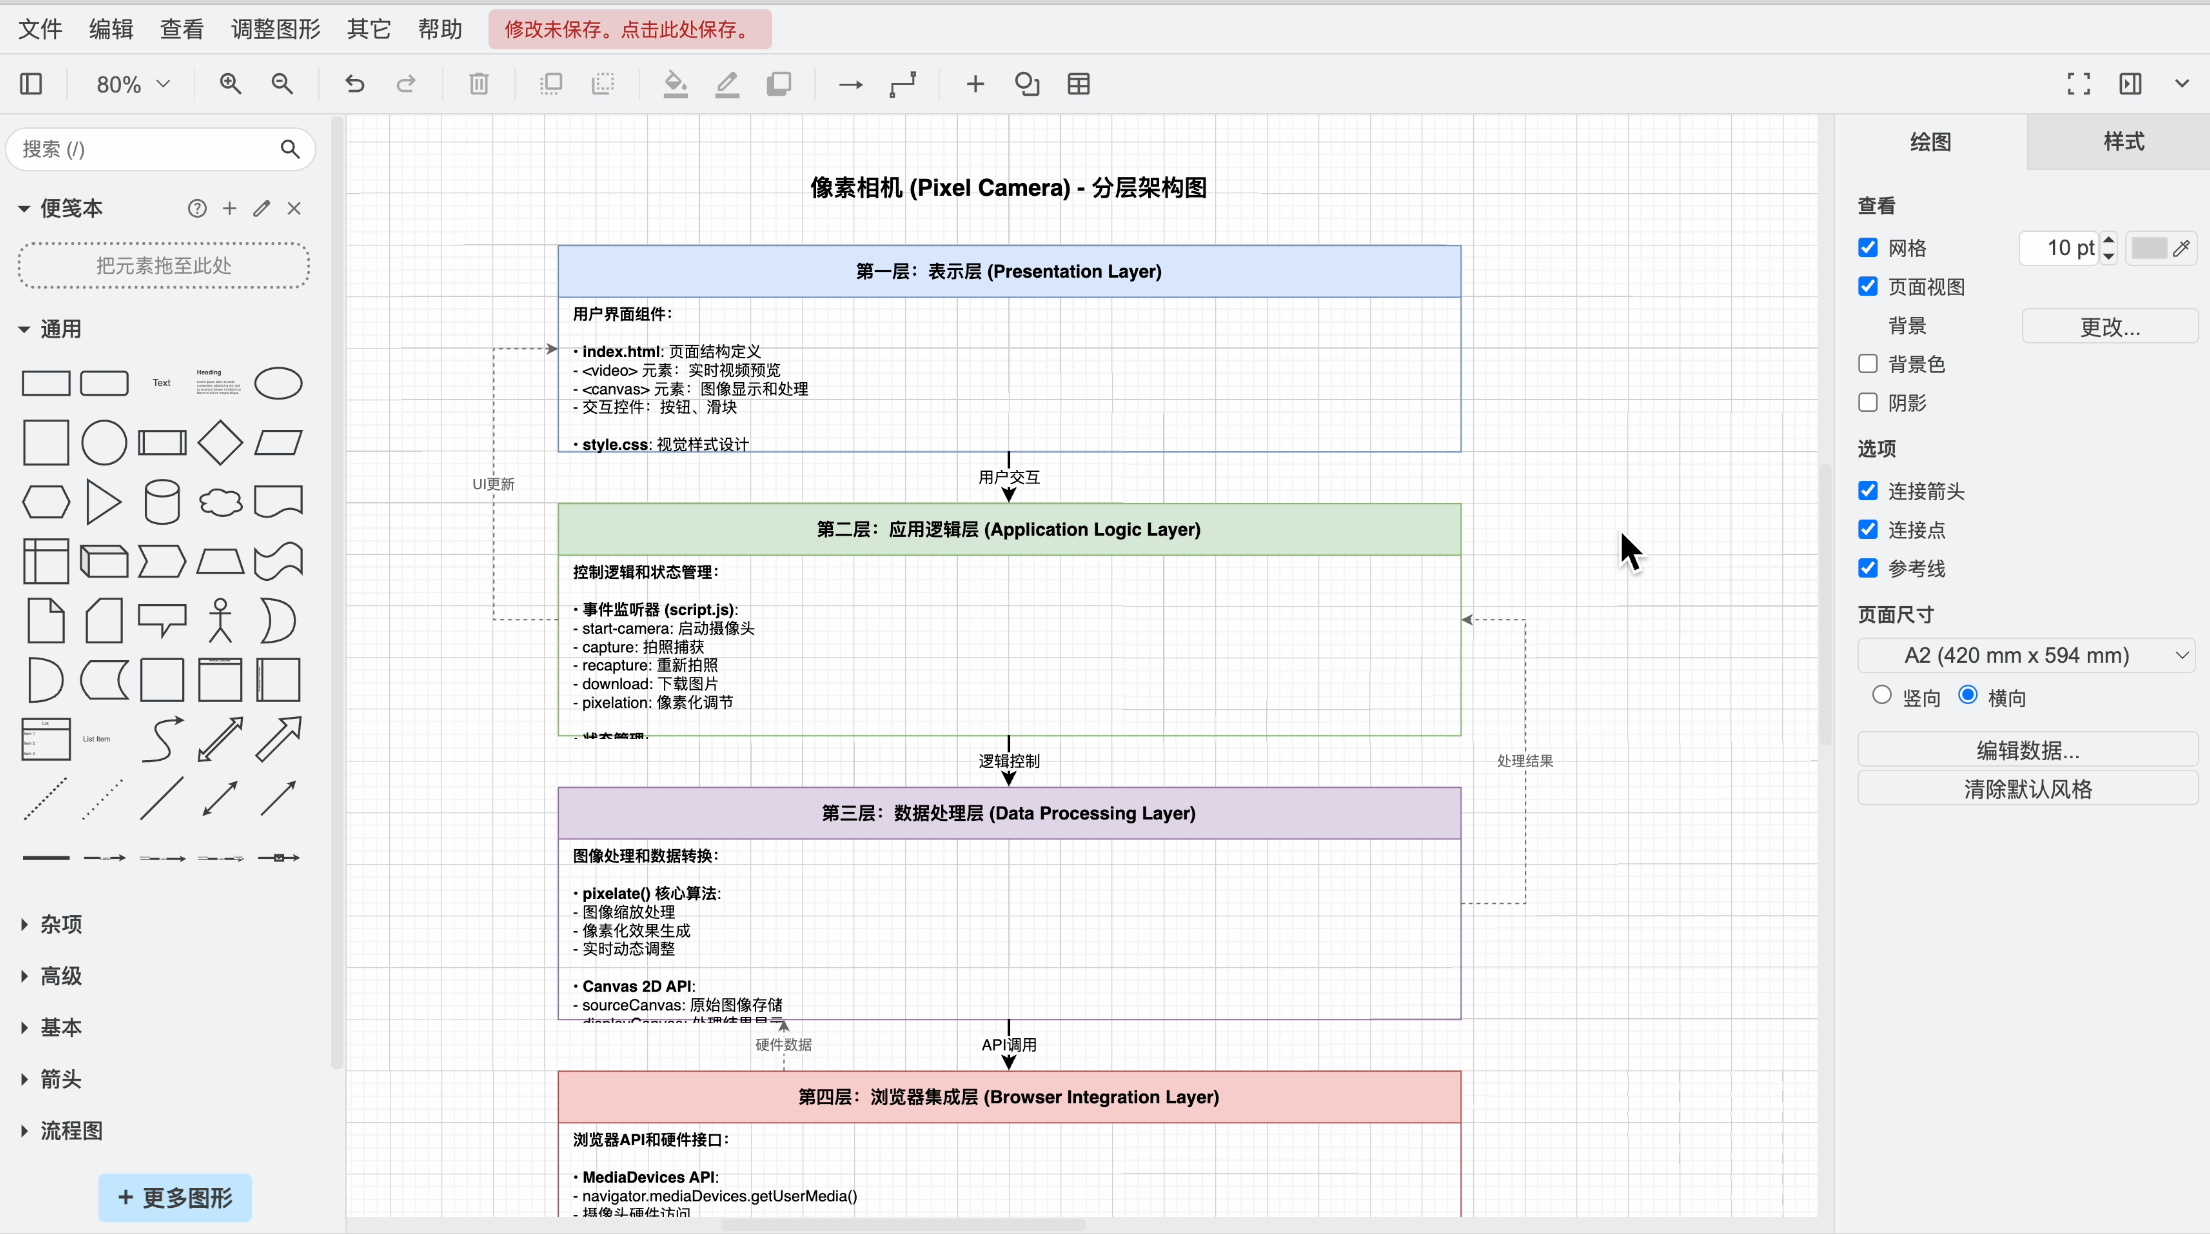Viewport: 2210px width, 1234px height.
Task: Expand the 流程图 shape category
Action: coord(70,1131)
